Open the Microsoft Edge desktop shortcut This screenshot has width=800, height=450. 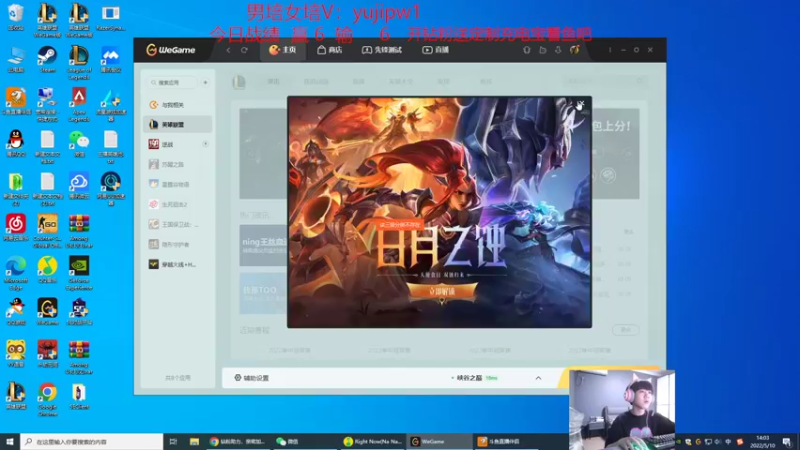[x=16, y=273]
